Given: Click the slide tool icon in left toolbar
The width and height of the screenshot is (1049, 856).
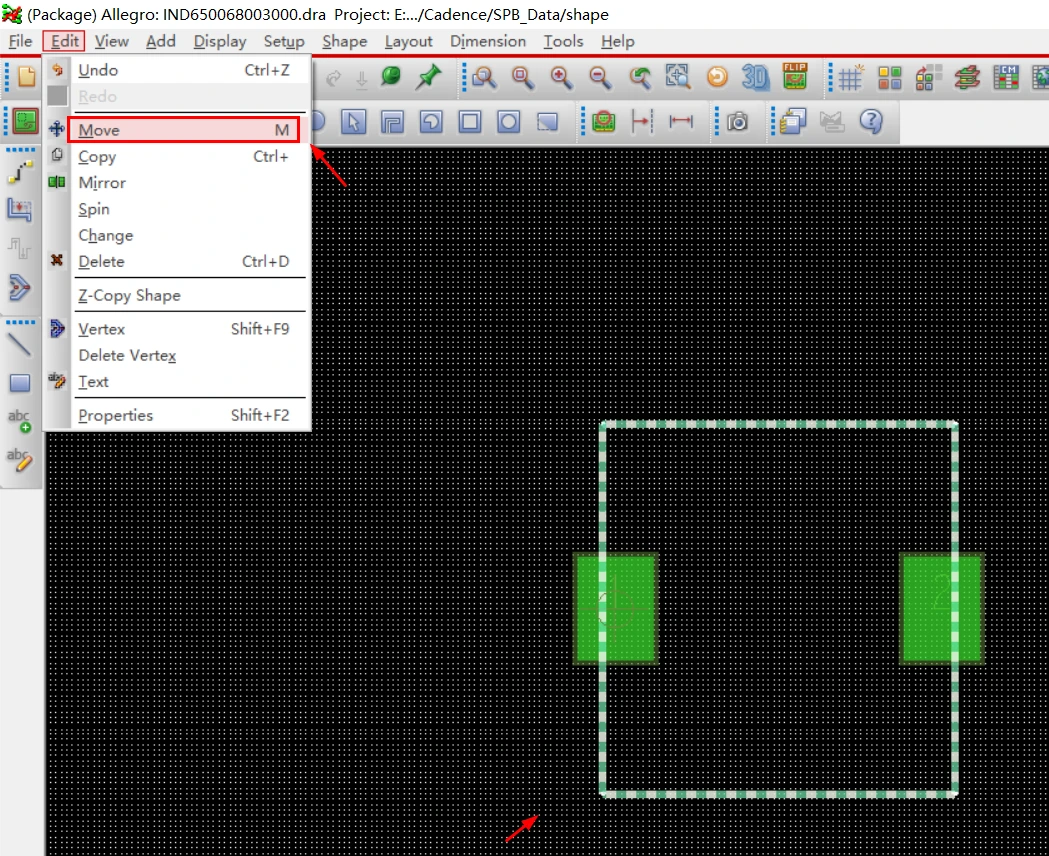Looking at the screenshot, I should pyautogui.click(x=19, y=210).
